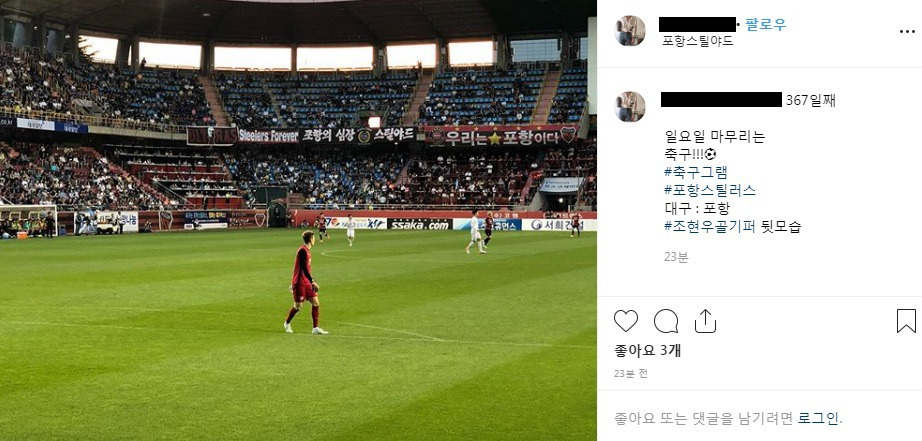Click the commenter avatar beside the caption
The image size is (922, 441).
pos(630,106)
